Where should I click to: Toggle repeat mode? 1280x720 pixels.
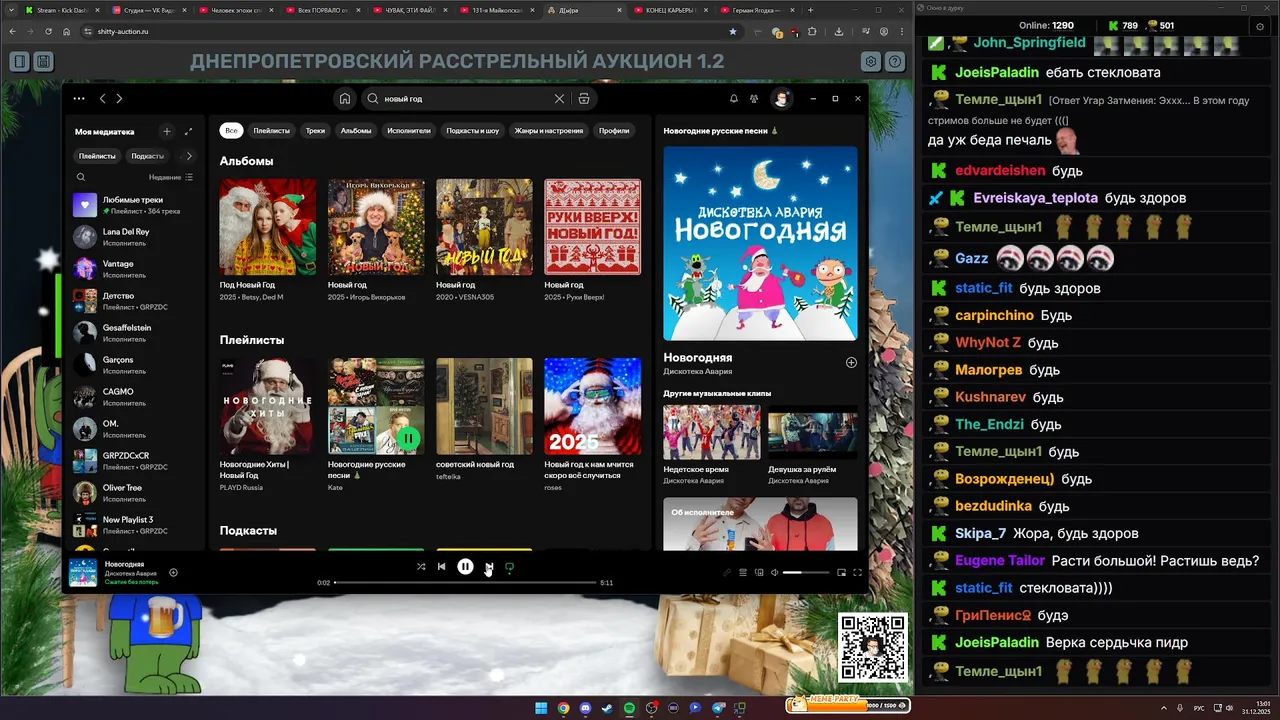pyautogui.click(x=509, y=567)
